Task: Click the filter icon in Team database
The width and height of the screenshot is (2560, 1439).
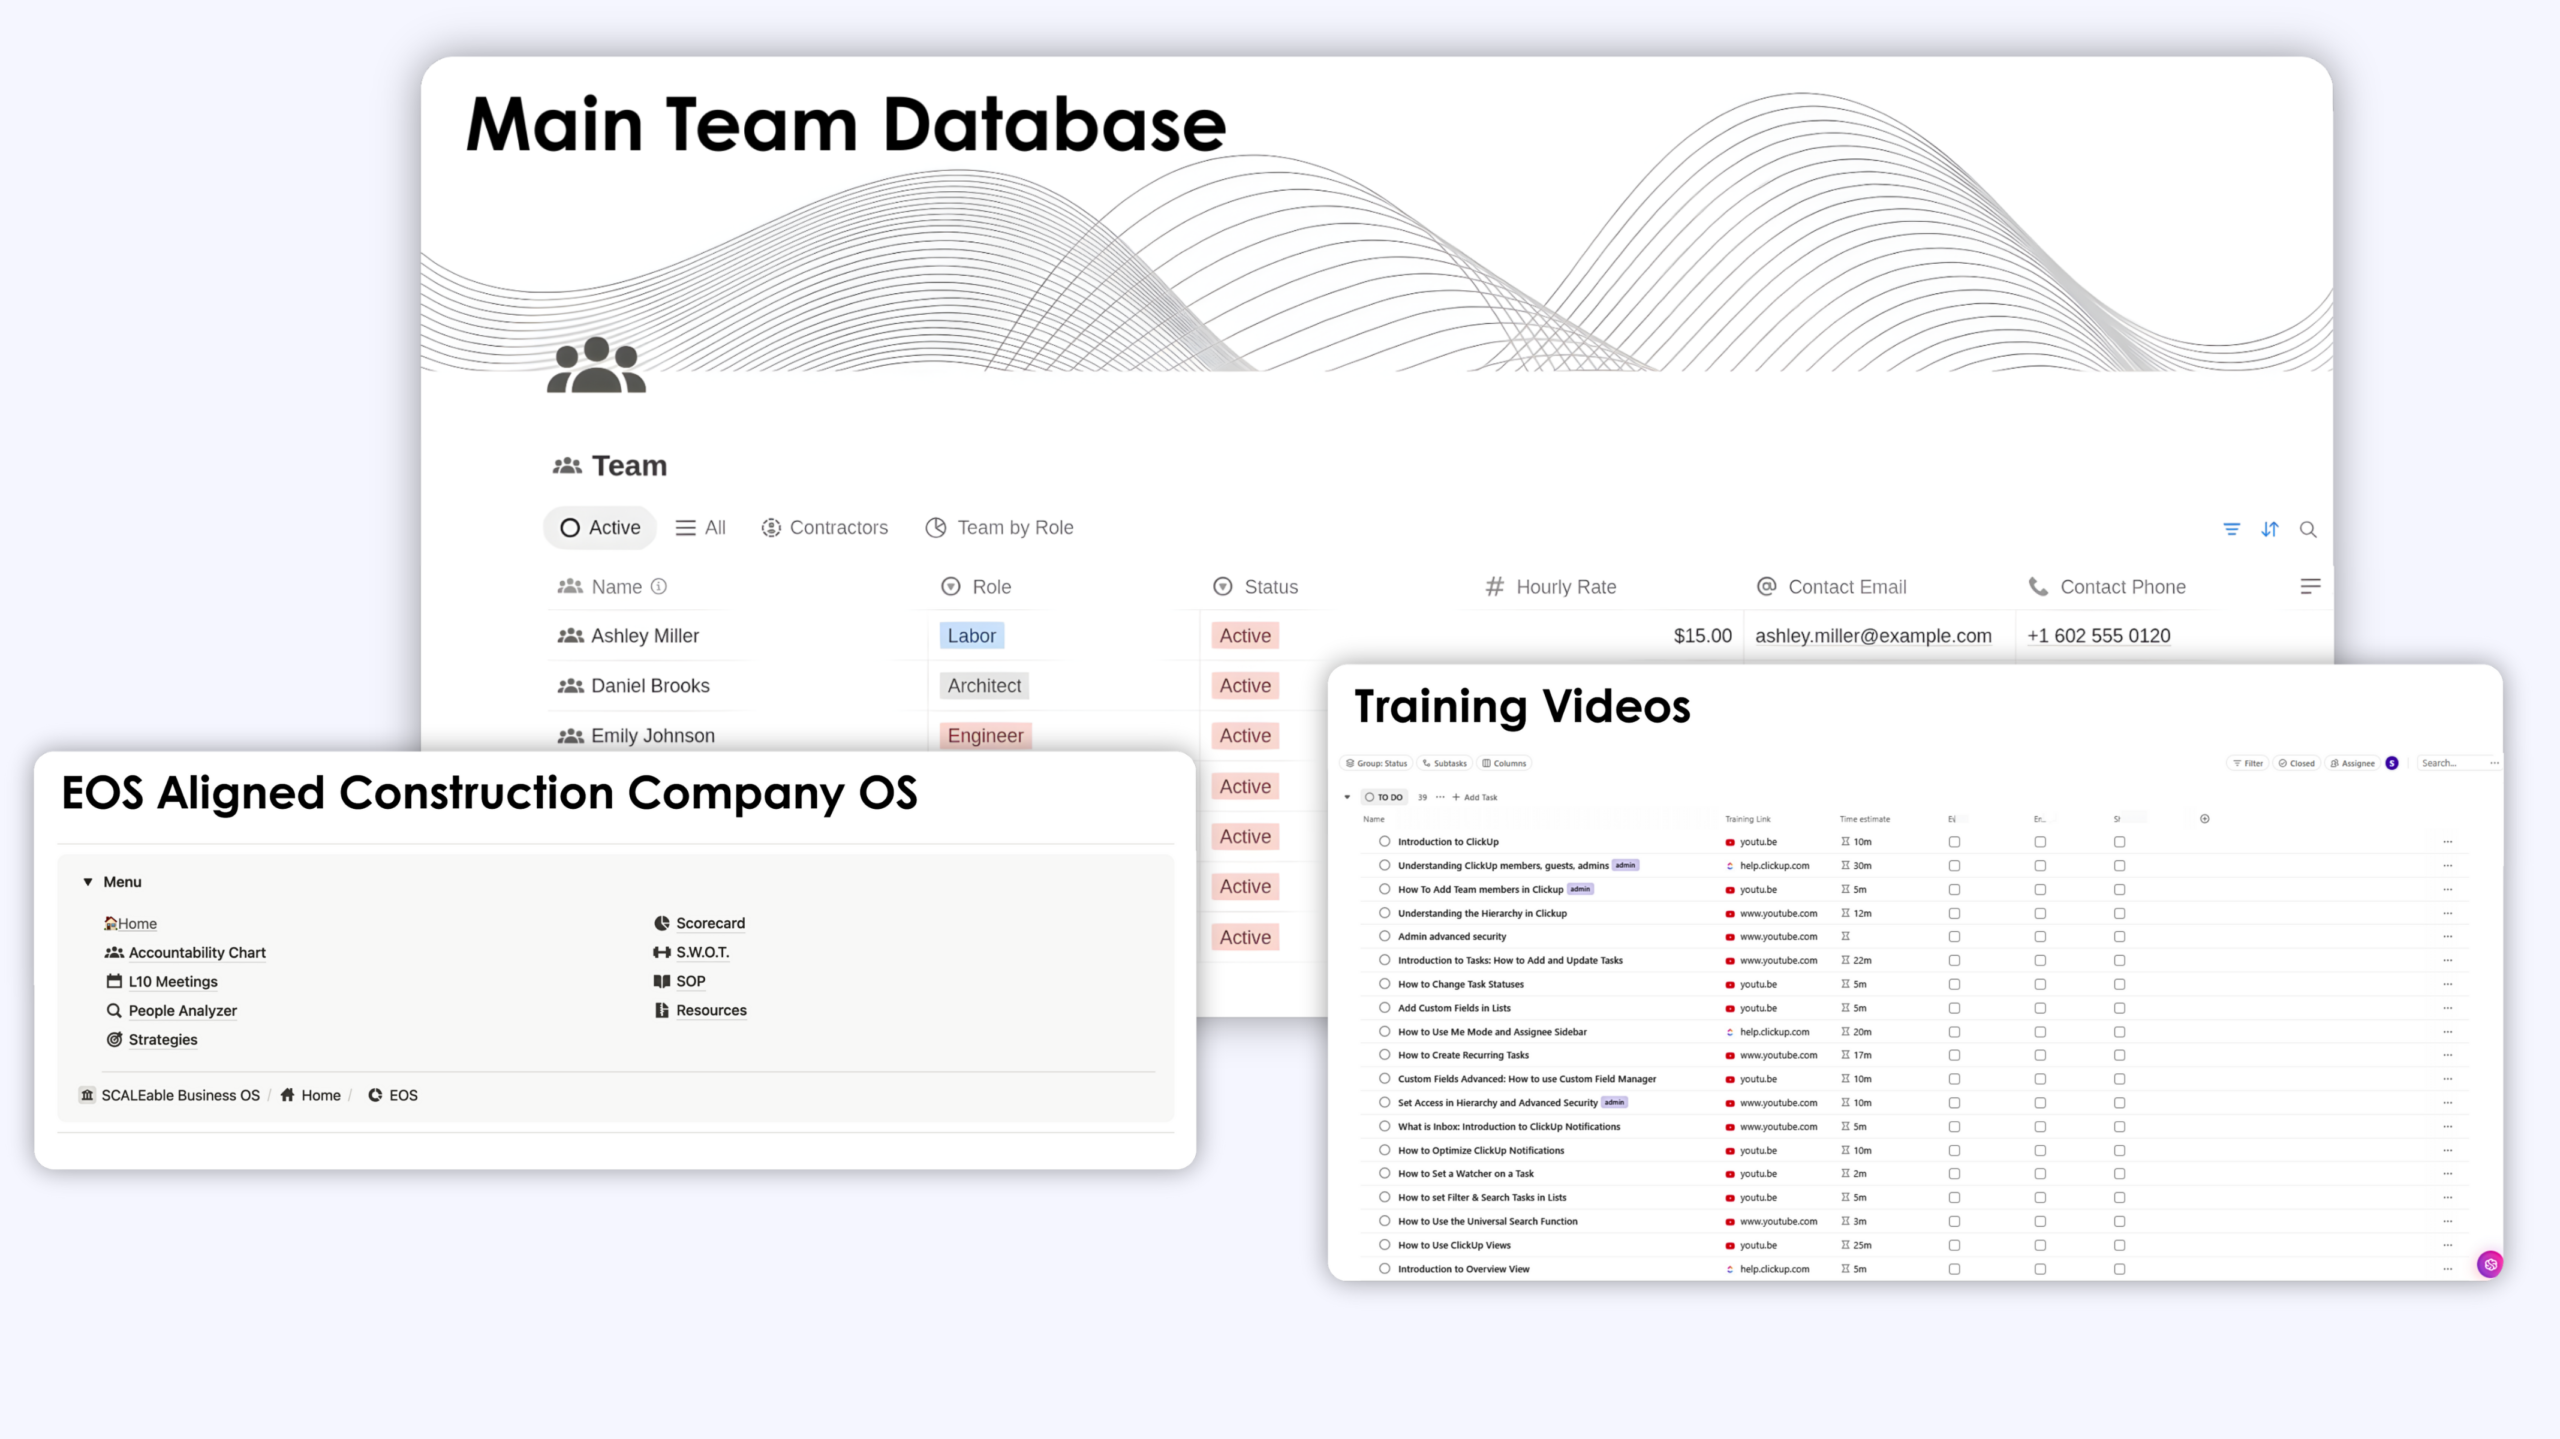Action: pos(2231,529)
